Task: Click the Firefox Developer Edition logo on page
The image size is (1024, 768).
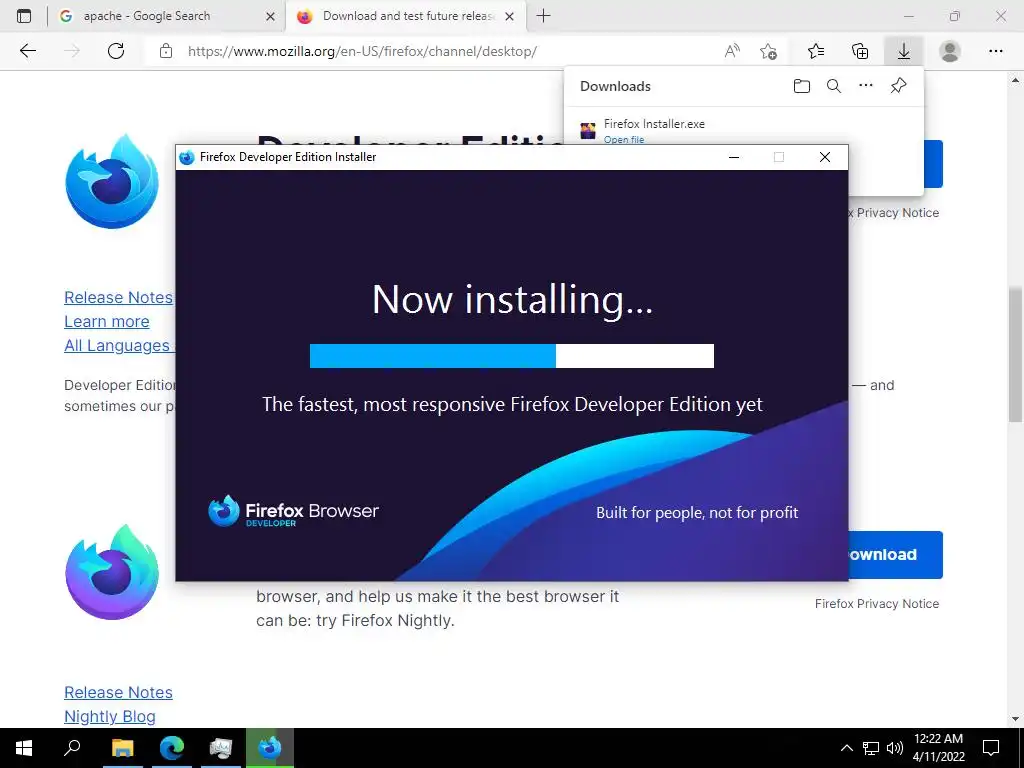Action: [112, 182]
